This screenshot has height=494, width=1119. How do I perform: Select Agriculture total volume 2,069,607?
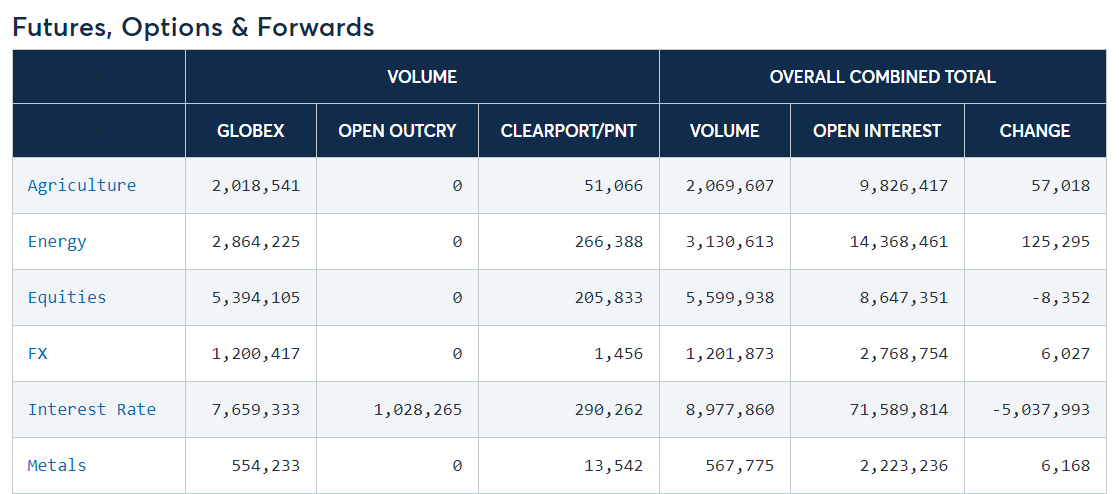click(x=729, y=186)
